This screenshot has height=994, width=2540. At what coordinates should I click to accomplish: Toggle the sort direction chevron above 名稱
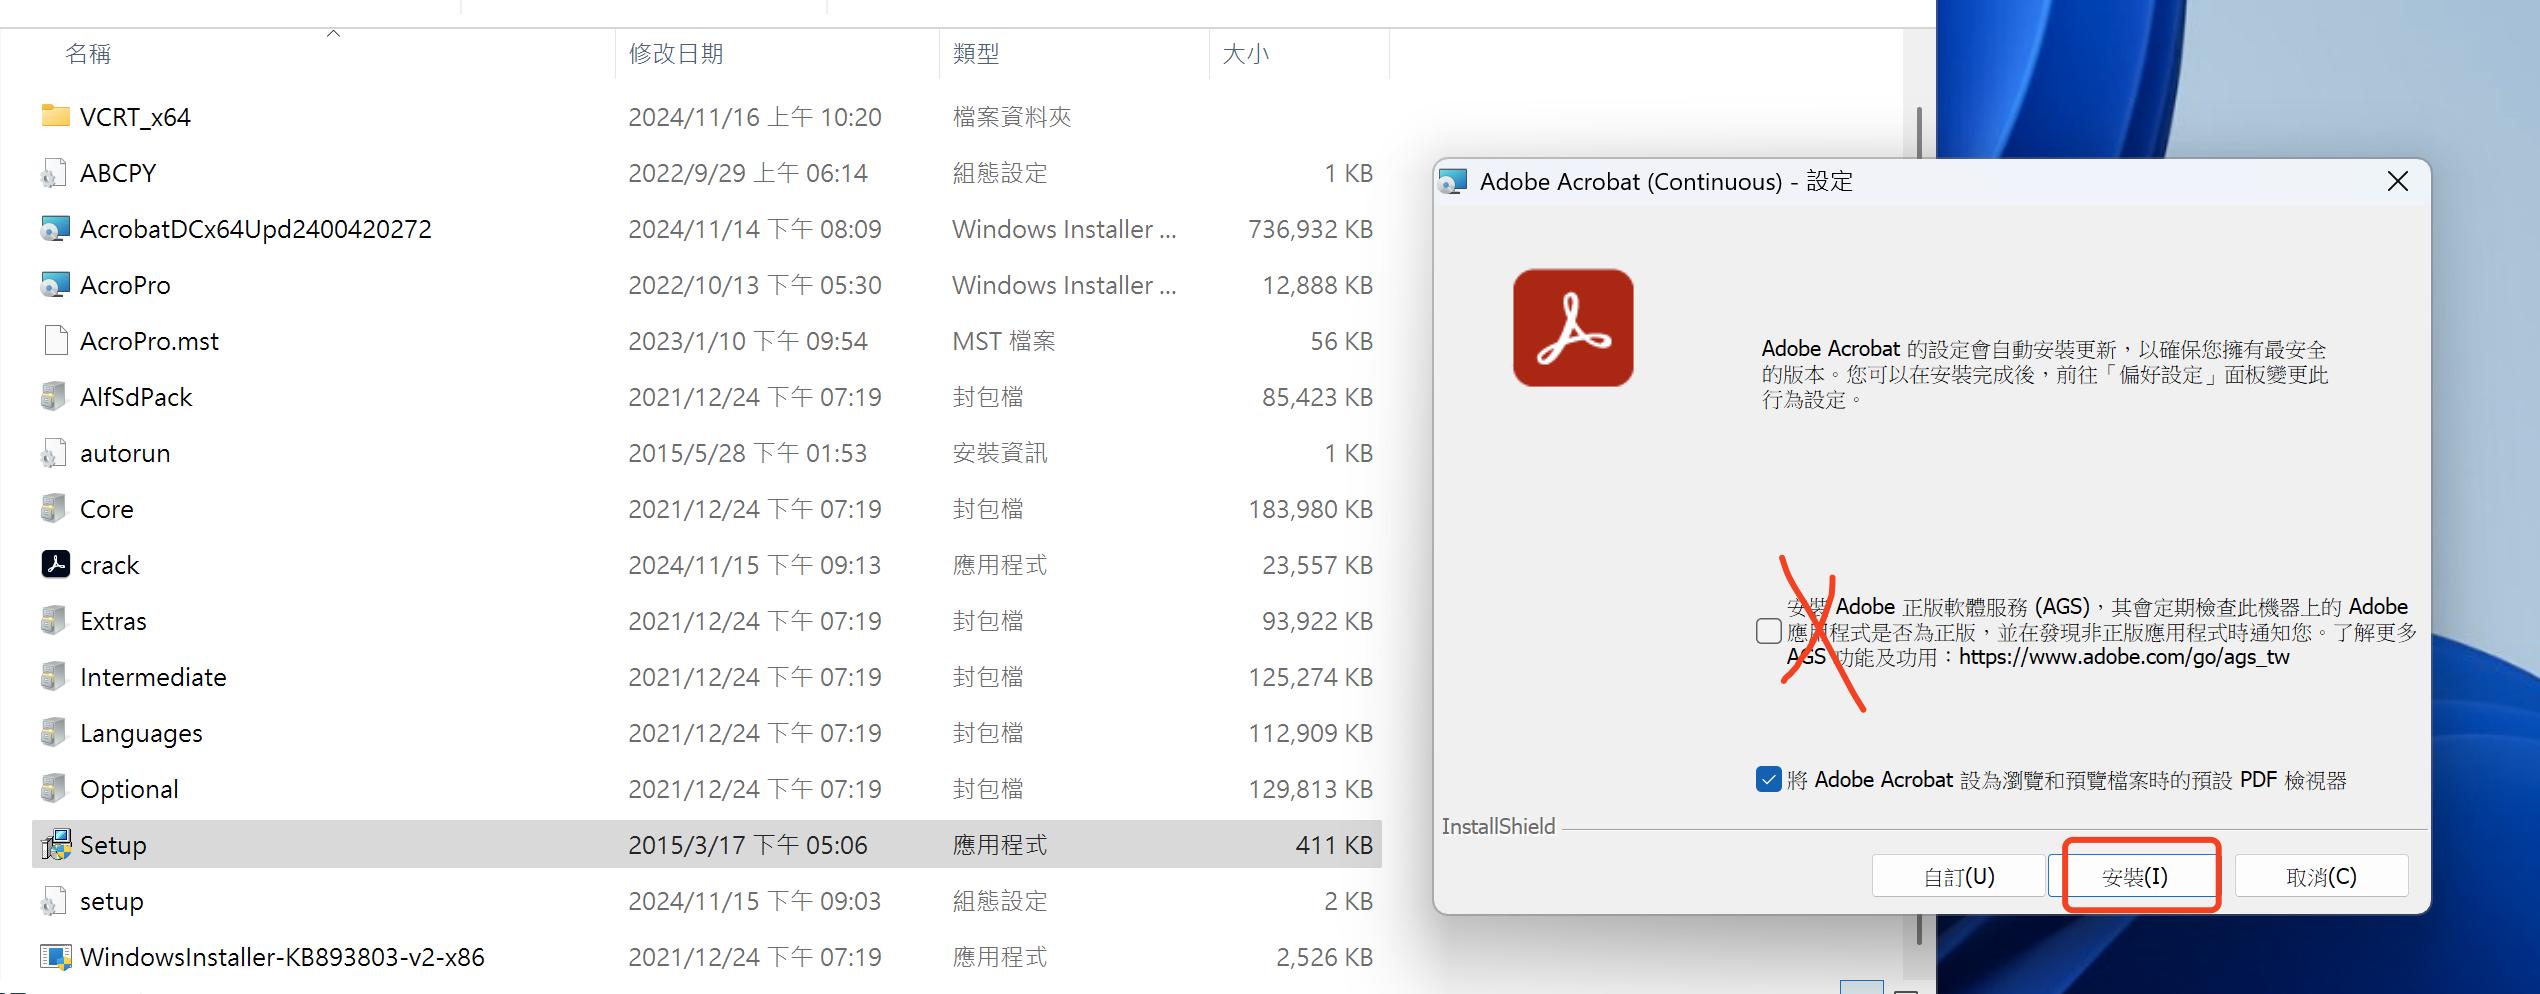tap(334, 32)
